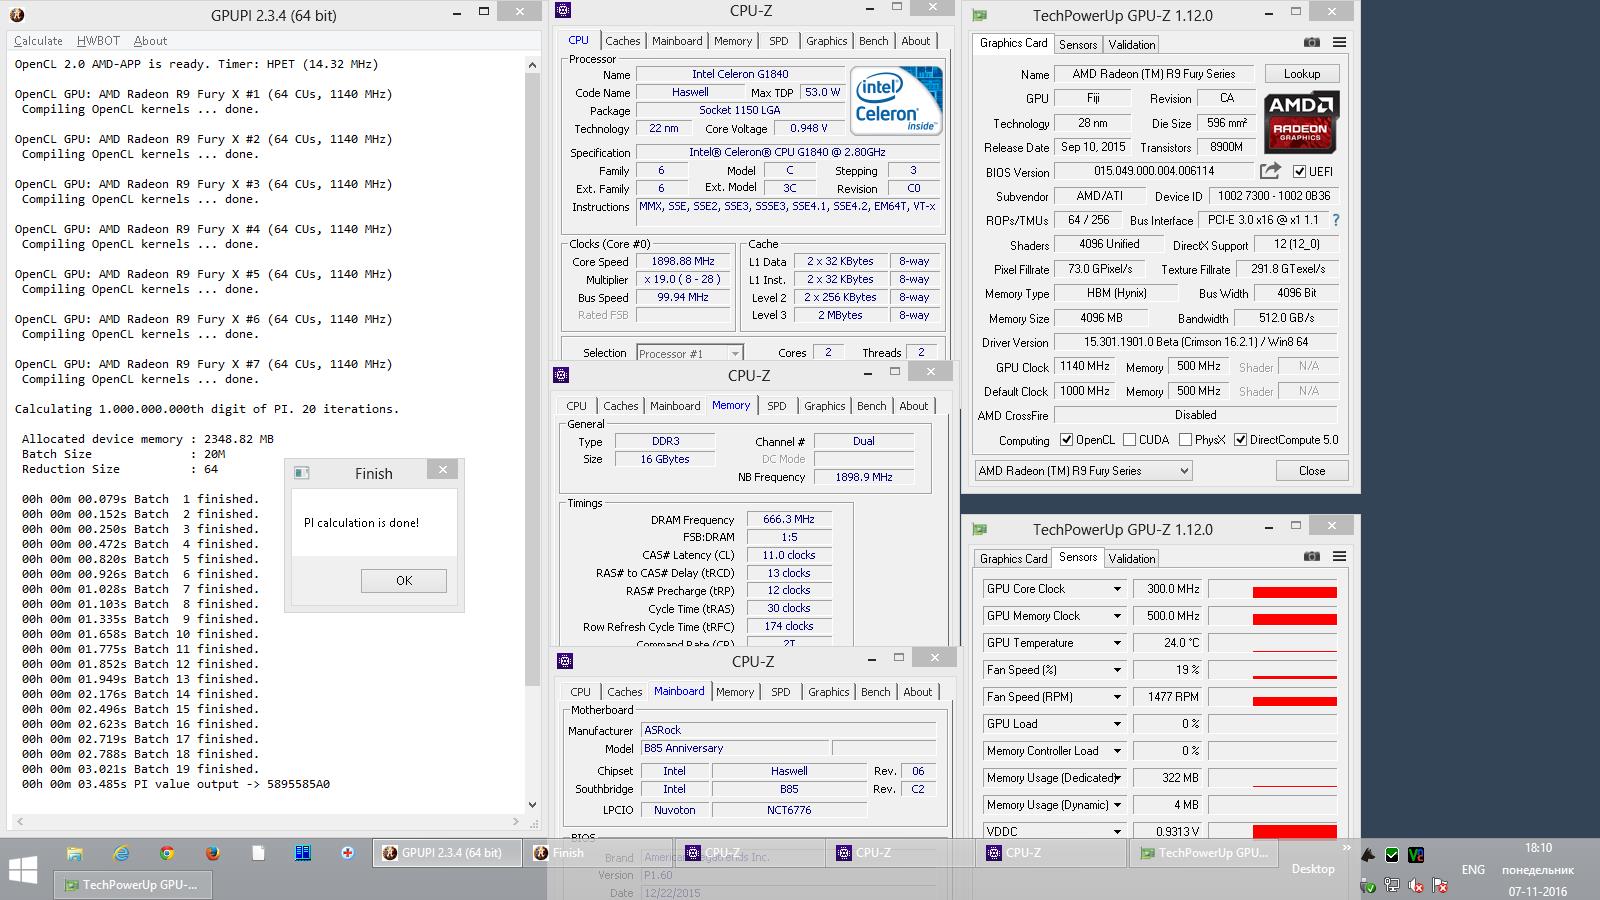The height and width of the screenshot is (900, 1600).
Task: Open SPD tab in CPU-Z window showing Memory
Action: click(776, 406)
